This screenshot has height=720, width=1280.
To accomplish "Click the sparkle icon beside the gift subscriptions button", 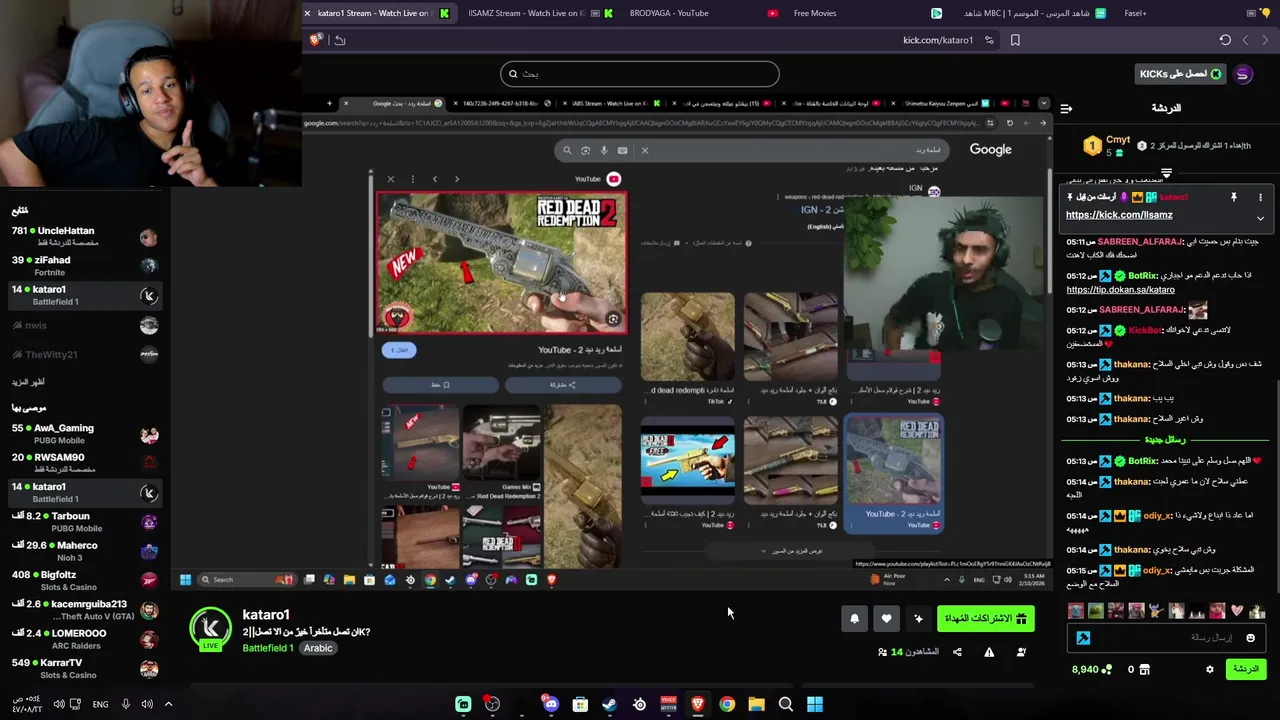I will click(x=918, y=619).
